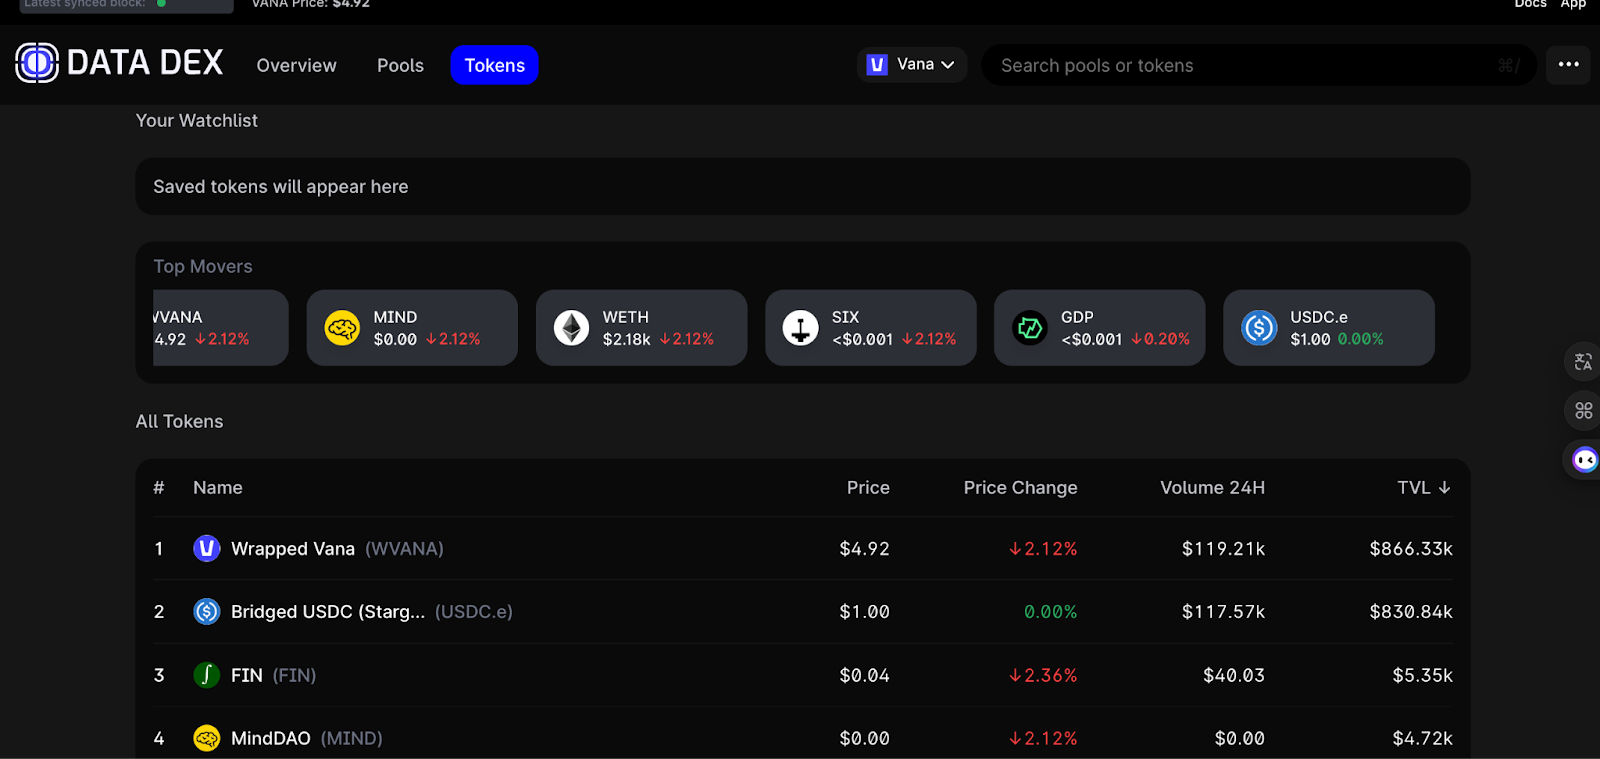The width and height of the screenshot is (1600, 759).
Task: Switch to the Overview tab
Action: pyautogui.click(x=296, y=66)
